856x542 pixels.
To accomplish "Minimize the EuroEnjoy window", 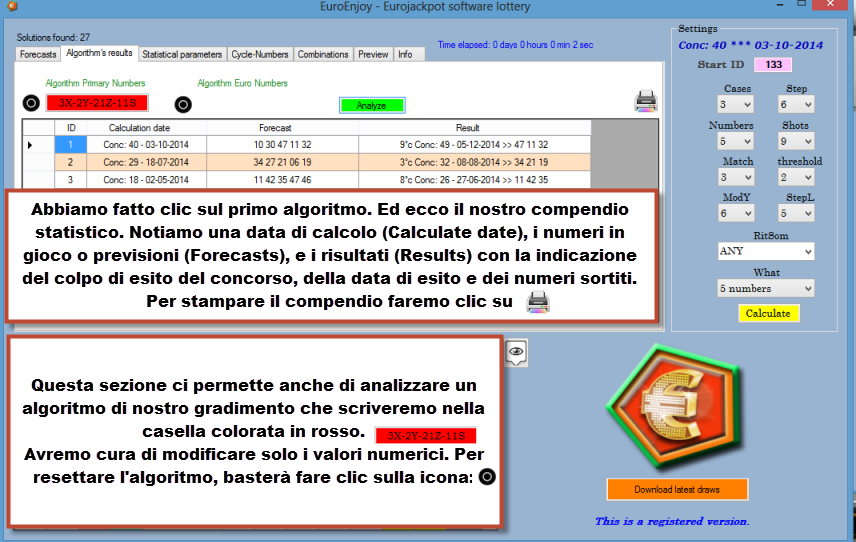I will [x=780, y=4].
